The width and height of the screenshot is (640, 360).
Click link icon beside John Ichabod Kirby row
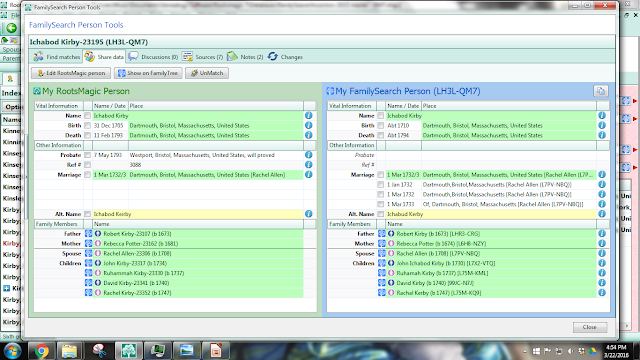coord(382,263)
